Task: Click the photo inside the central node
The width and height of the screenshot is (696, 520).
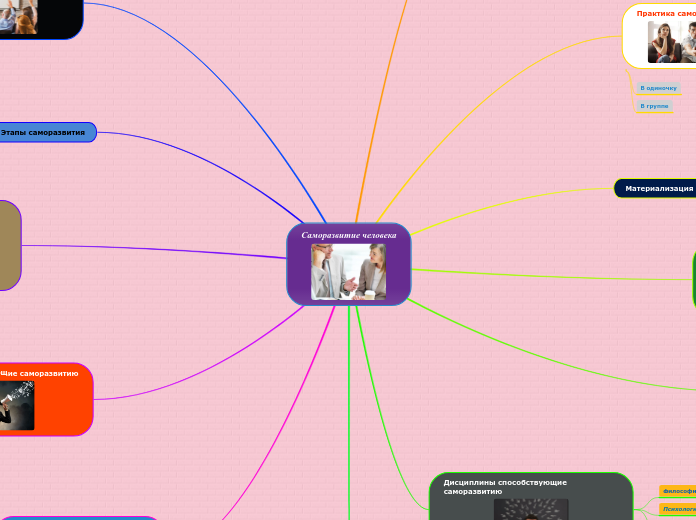Action: coord(348,272)
